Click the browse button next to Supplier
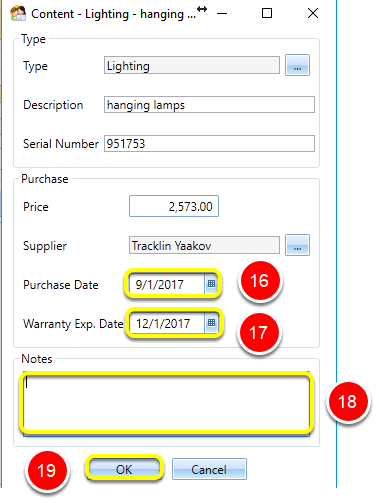The height and width of the screenshot is (504, 379). coord(297,245)
